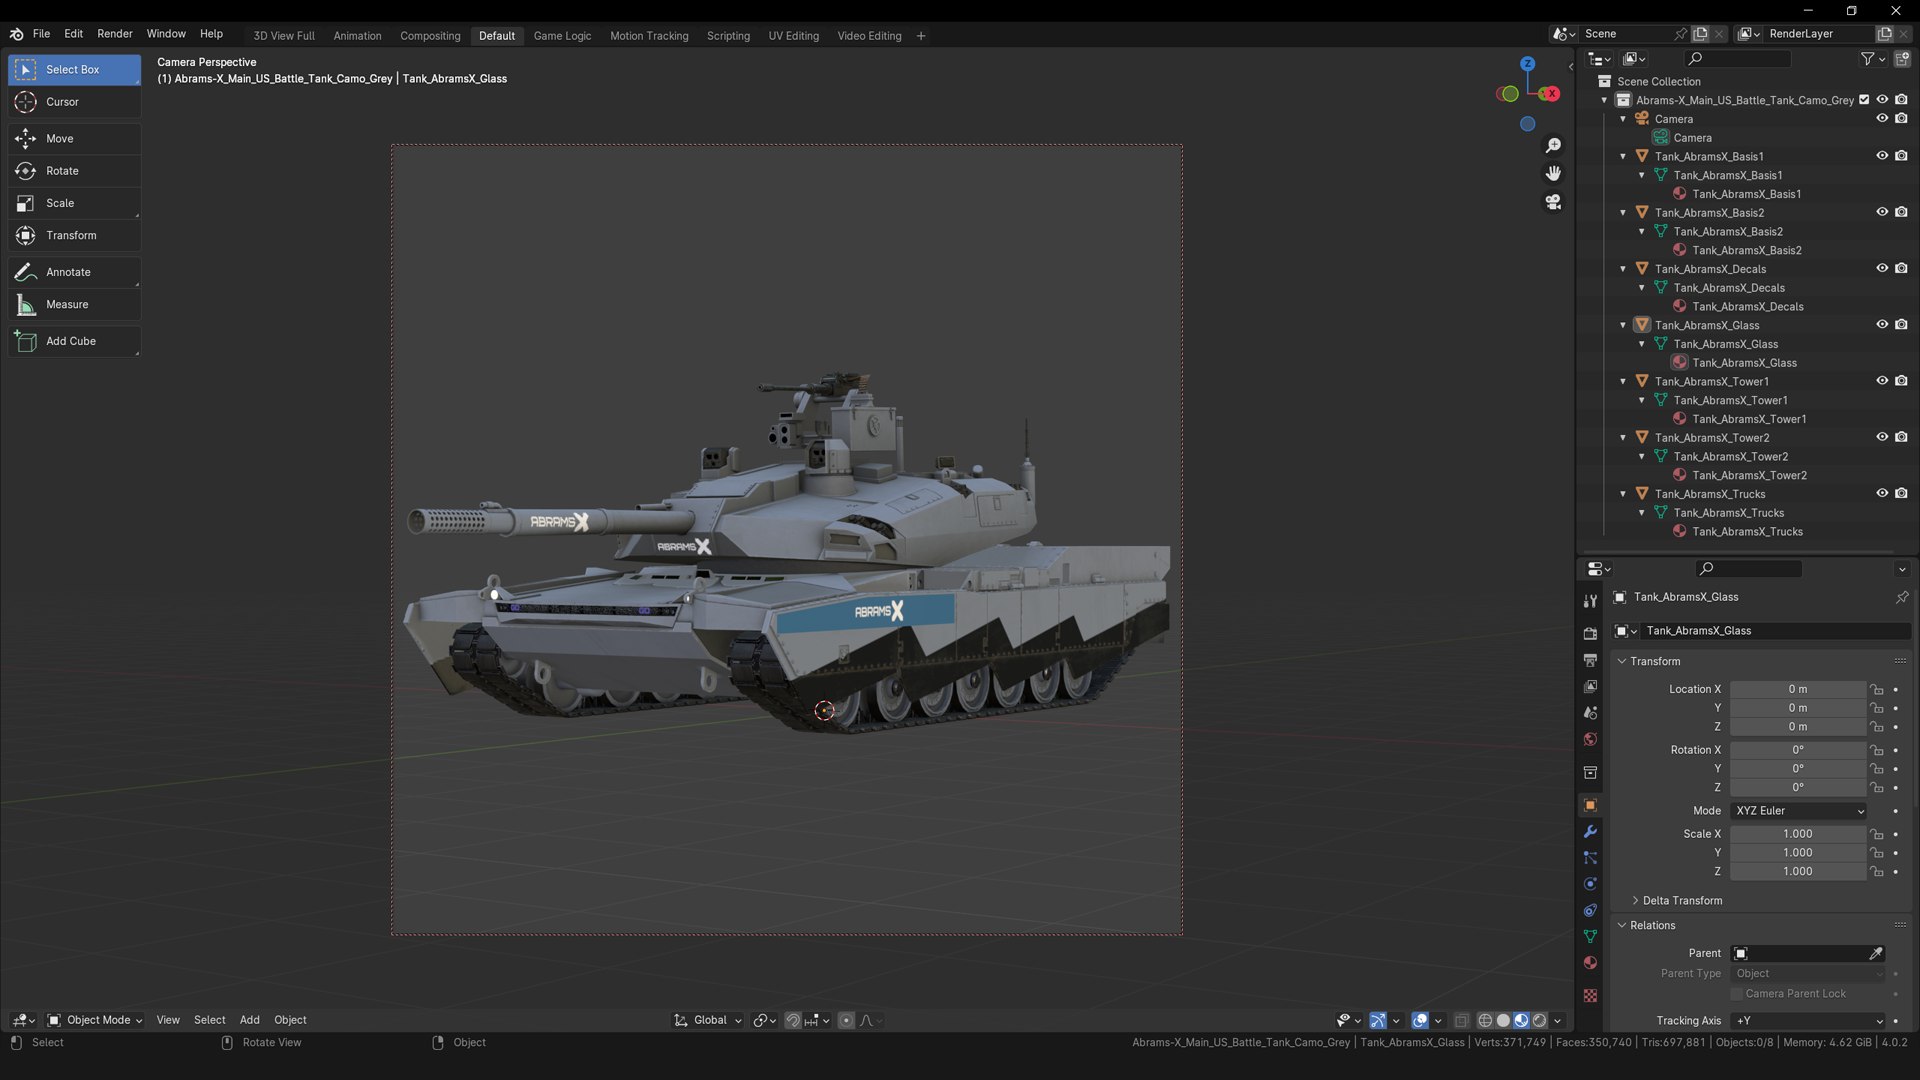Screen dimensions: 1920x1080
Task: Choose the Scale tool
Action: point(74,203)
